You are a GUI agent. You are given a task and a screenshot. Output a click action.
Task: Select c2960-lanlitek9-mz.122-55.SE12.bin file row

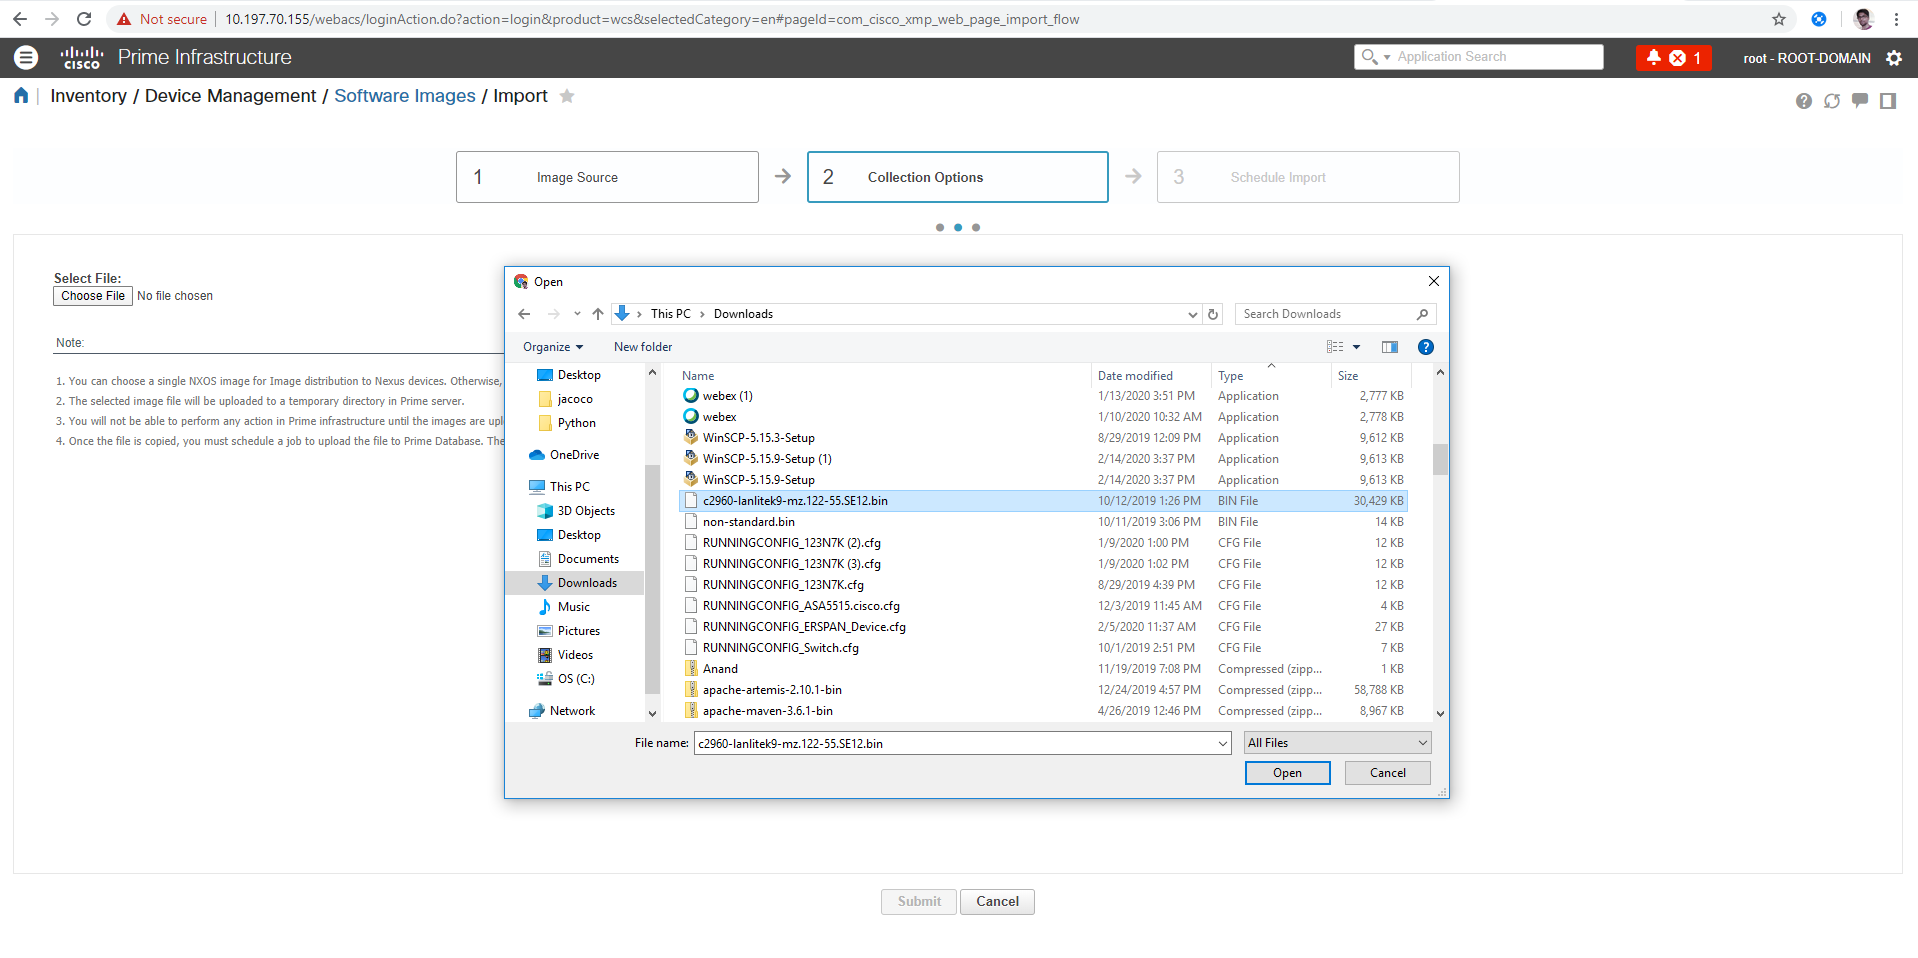click(1043, 501)
